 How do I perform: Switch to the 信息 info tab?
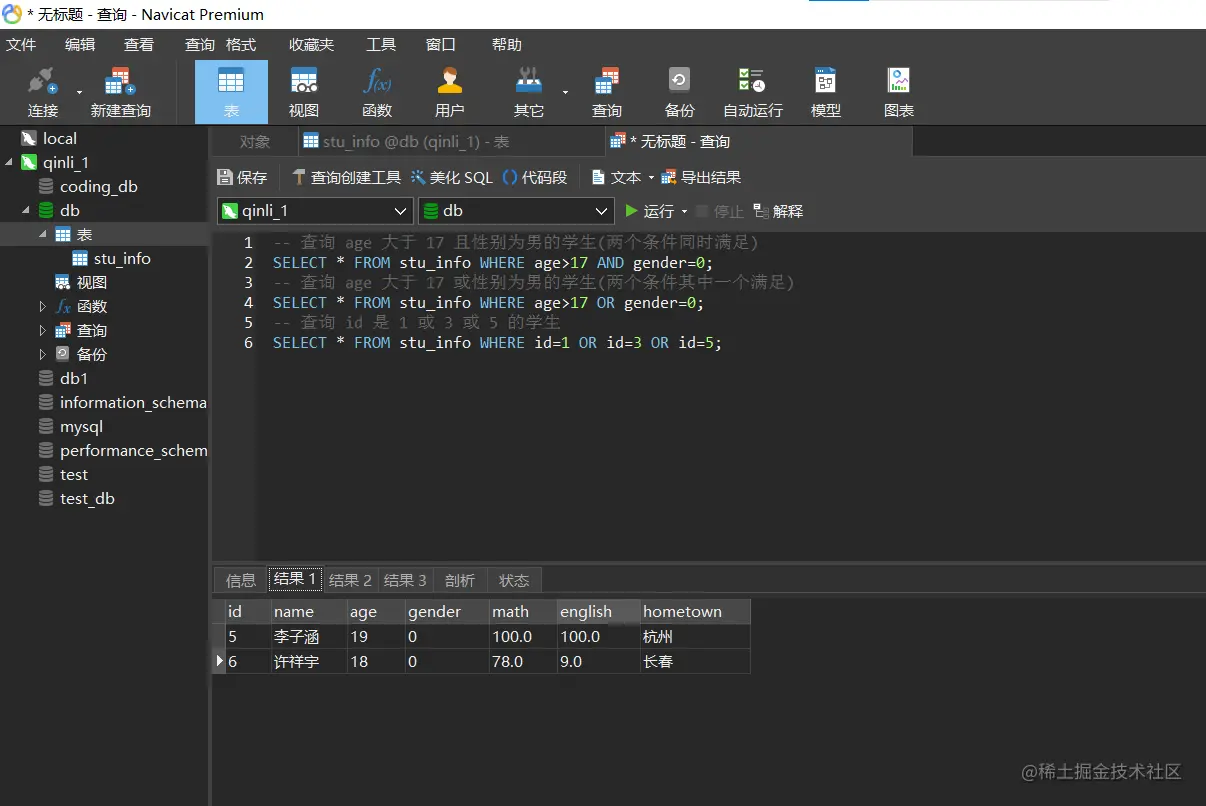coord(240,580)
